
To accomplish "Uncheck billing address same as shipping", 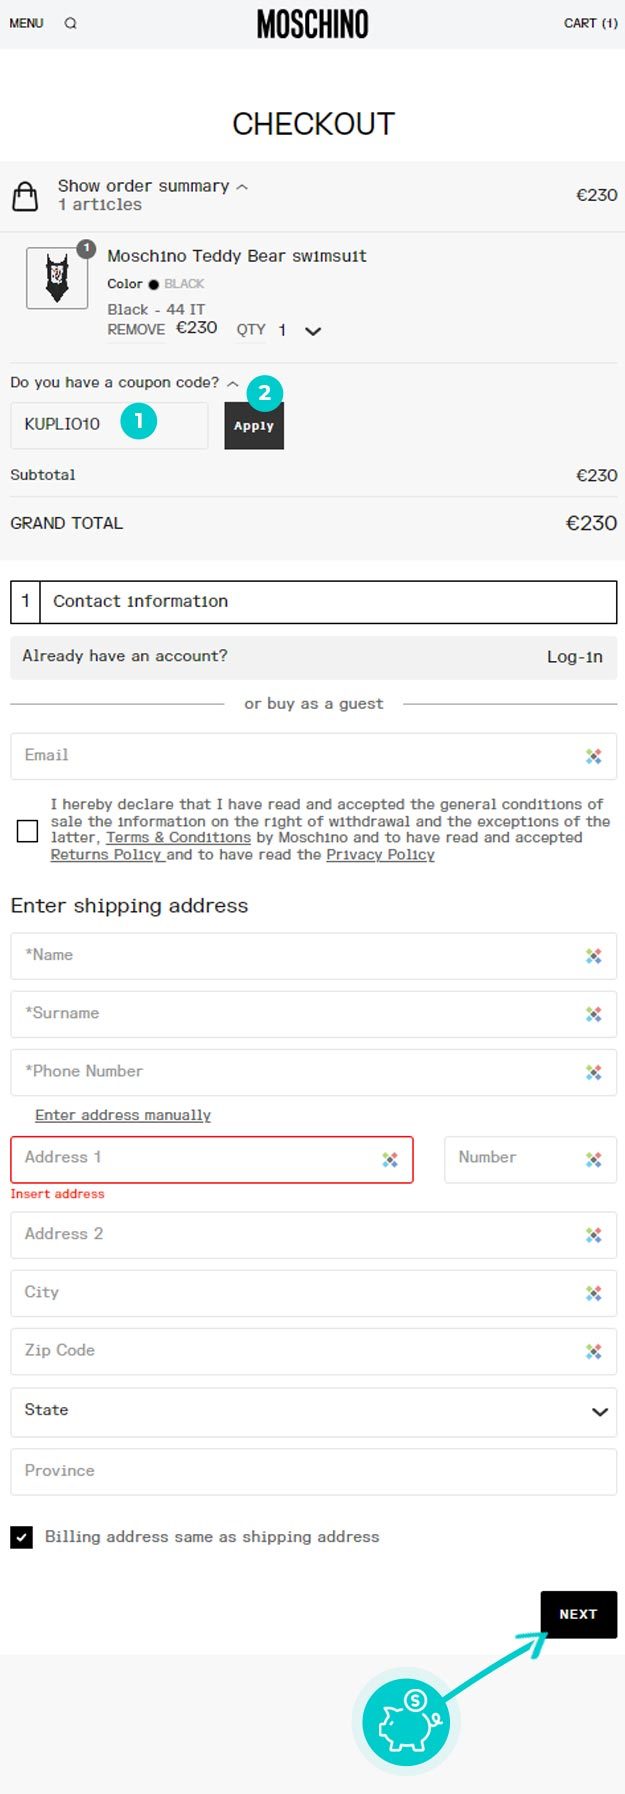I will click(21, 1537).
